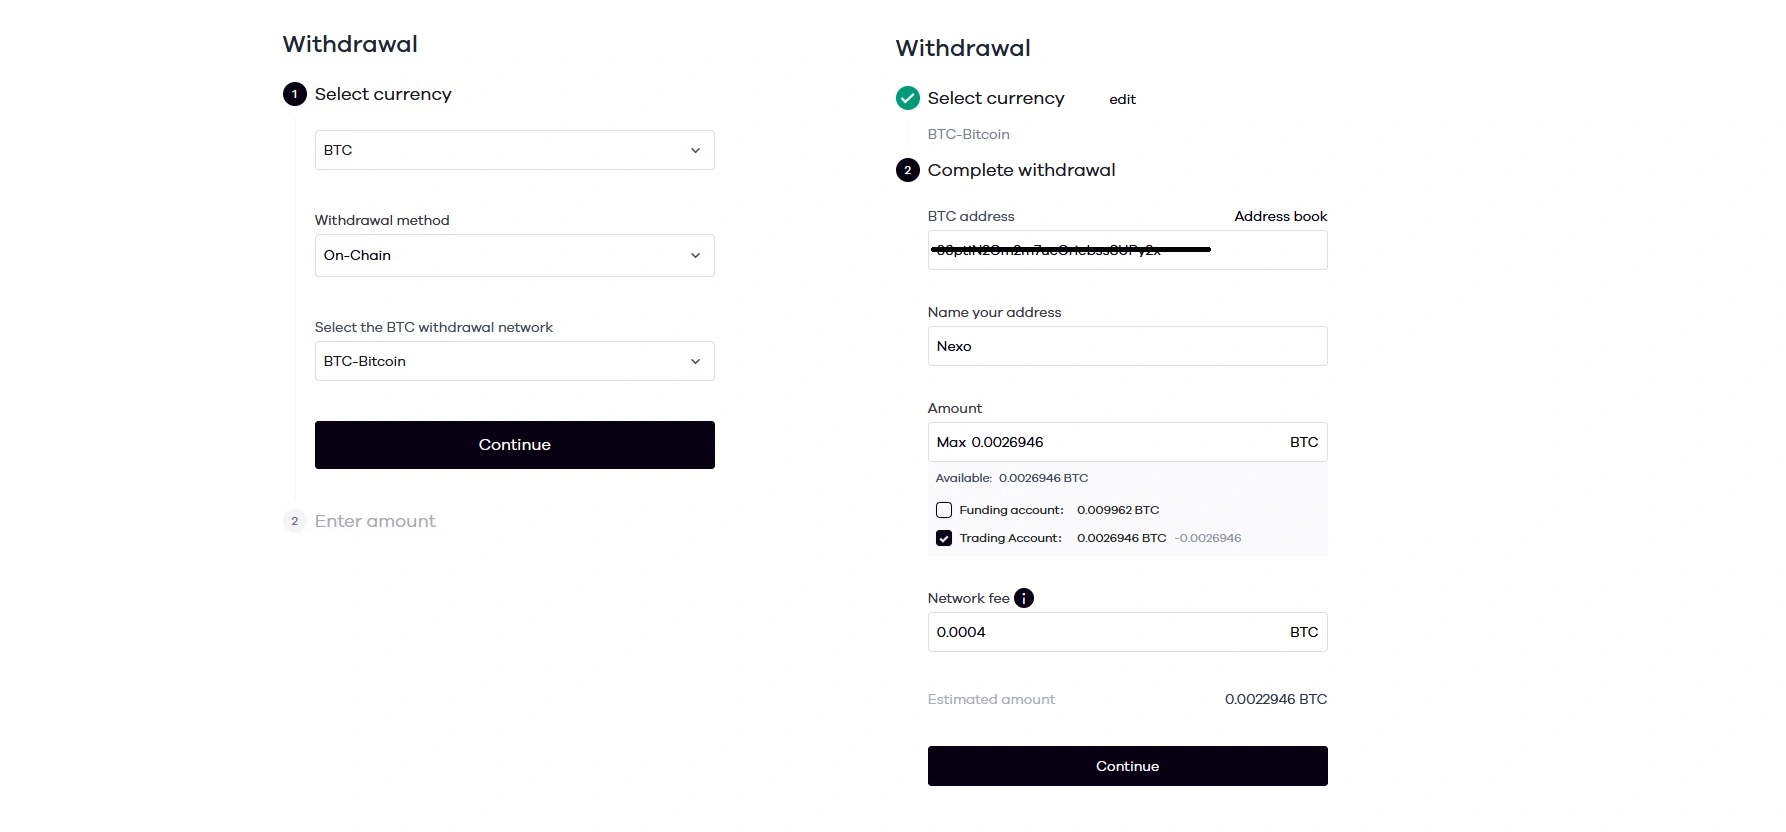Click the Network fee value field
This screenshot has height=832, width=1786.
pos(1100,632)
